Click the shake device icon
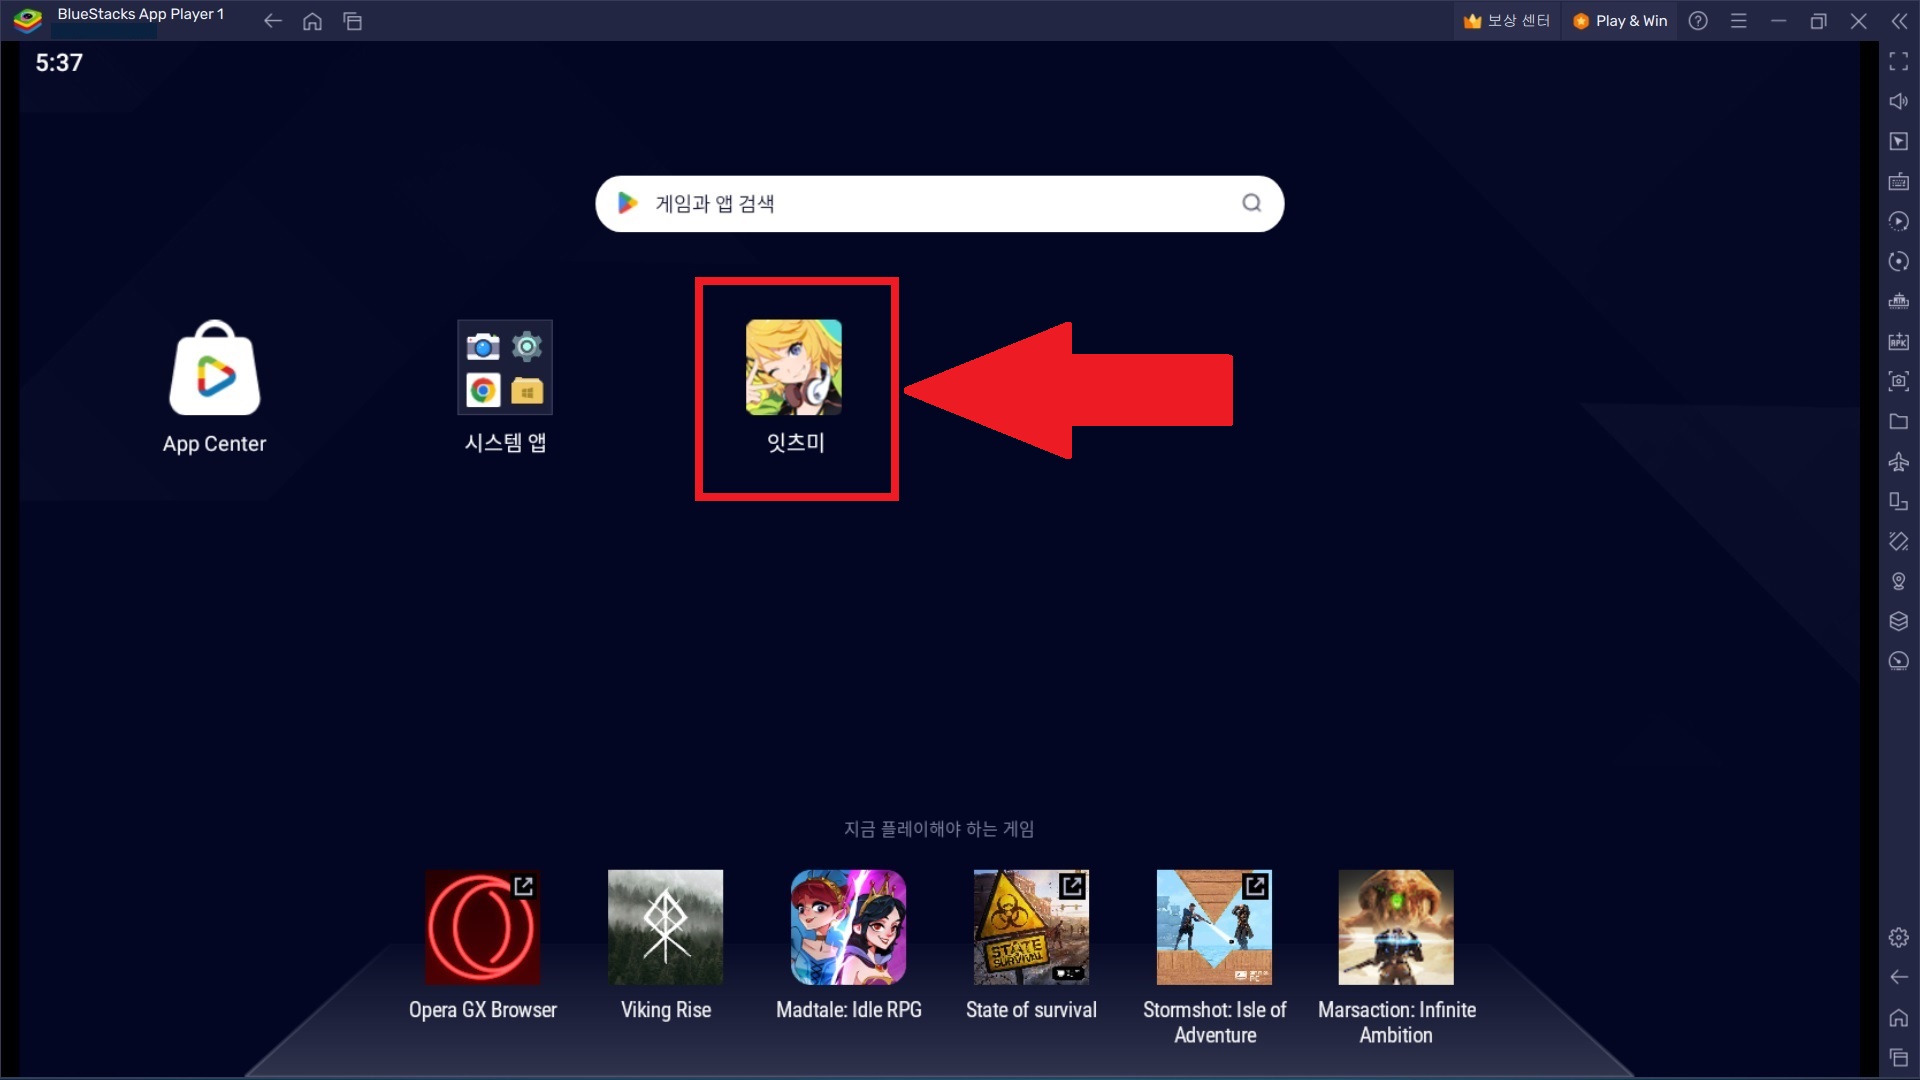Screen dimensions: 1920x1080 (x=1899, y=542)
